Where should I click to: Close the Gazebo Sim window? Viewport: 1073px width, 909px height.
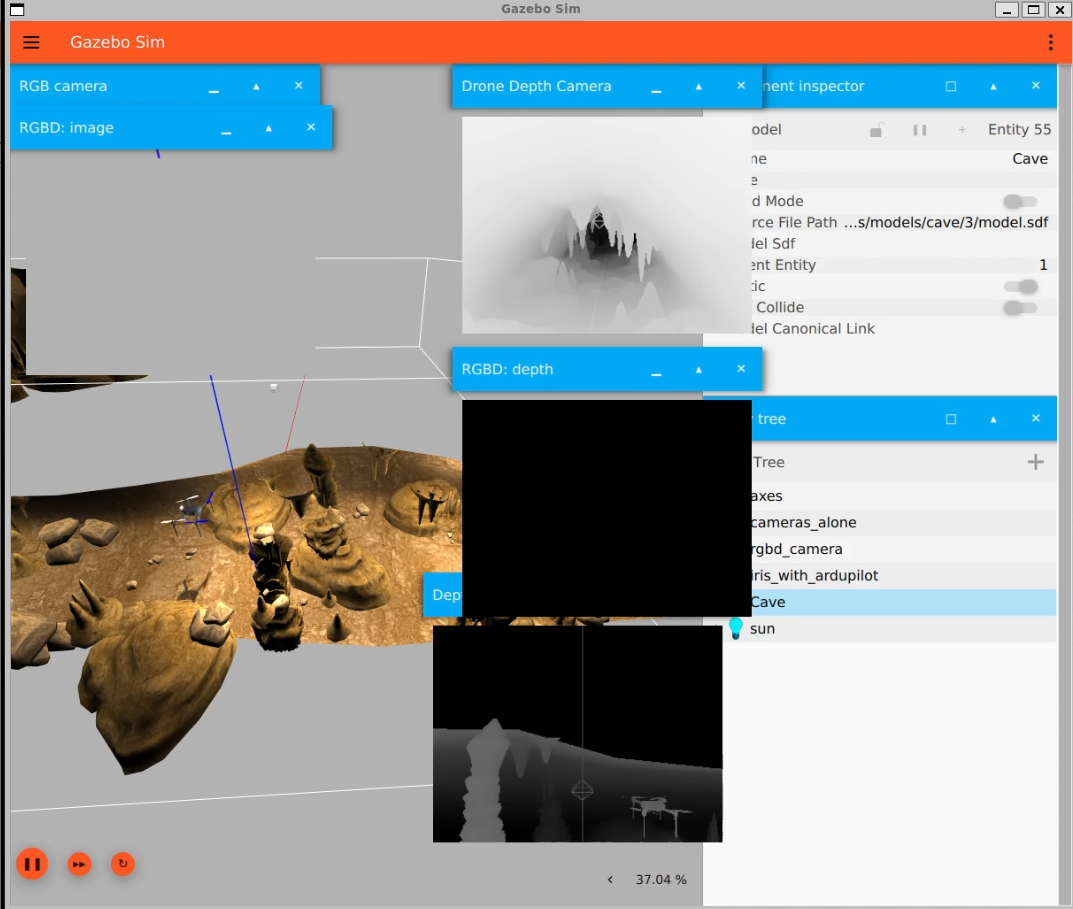point(1060,10)
